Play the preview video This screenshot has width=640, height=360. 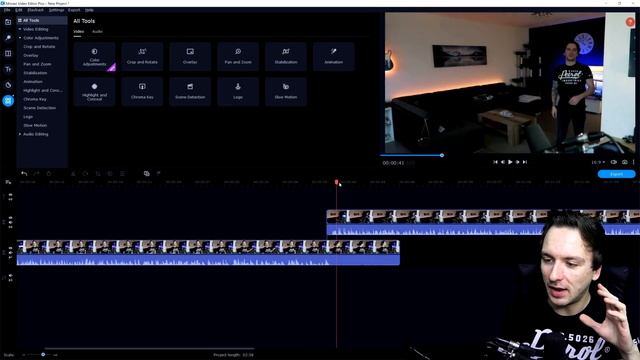pos(510,162)
